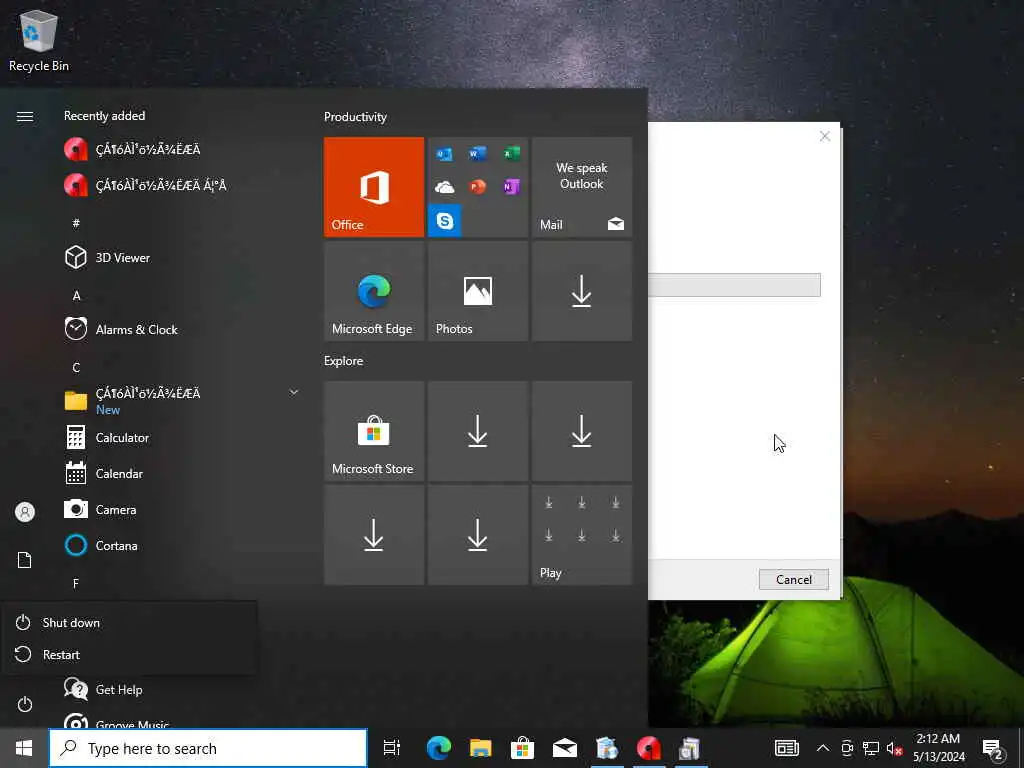Open the Recycle Bin desktop icon
This screenshot has height=768, width=1024.
point(39,40)
